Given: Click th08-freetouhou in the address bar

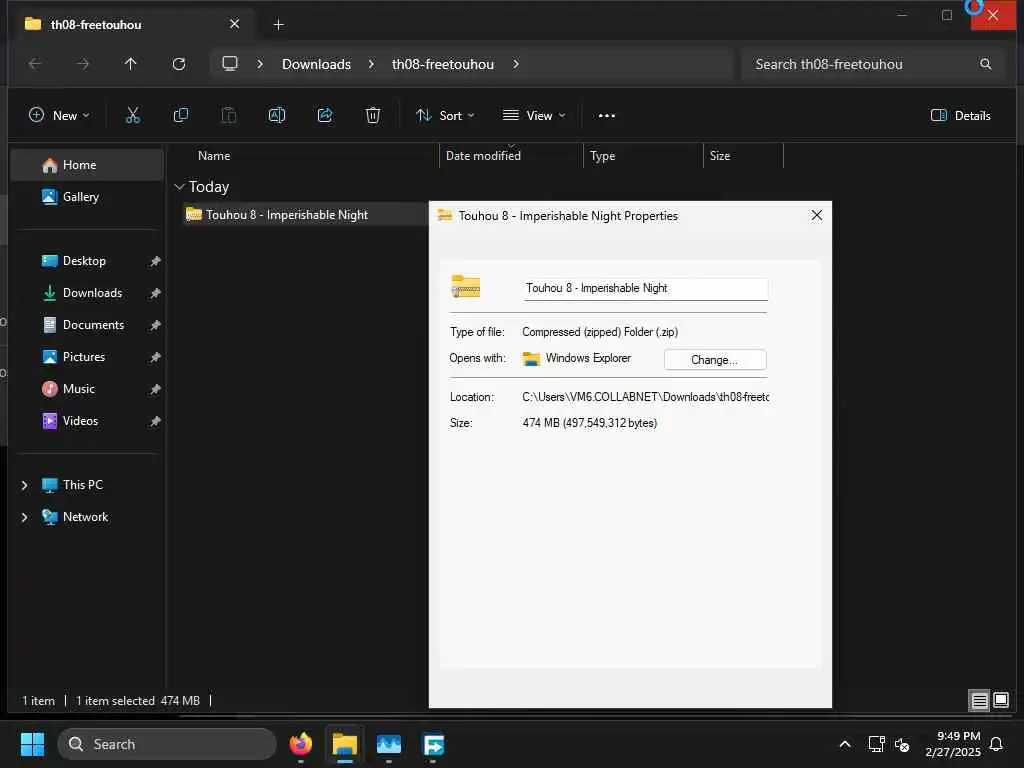Looking at the screenshot, I should coord(443,64).
